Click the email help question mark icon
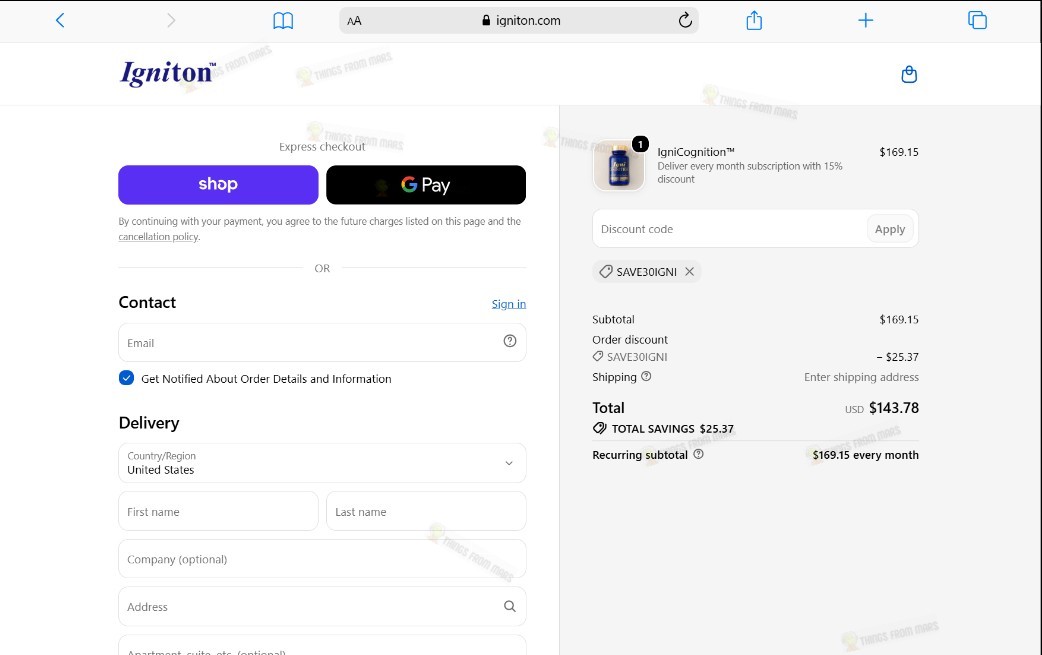This screenshot has width=1042, height=655. (x=510, y=341)
